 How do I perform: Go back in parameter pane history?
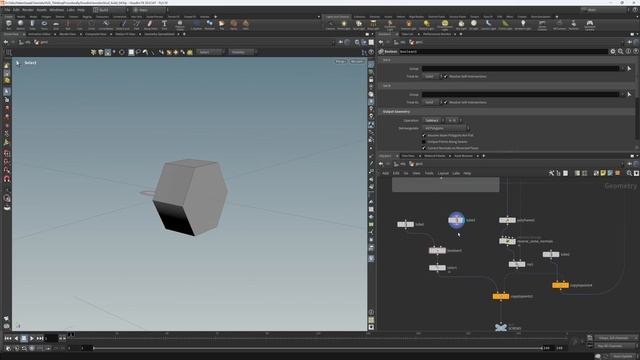[380, 42]
